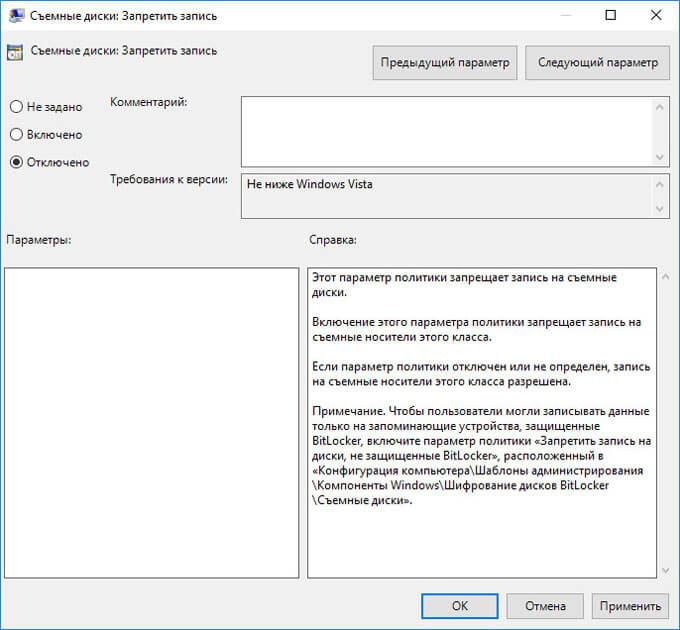Click the help panel scroll down arrow
Image resolution: width=680 pixels, height=630 pixels.
666,571
